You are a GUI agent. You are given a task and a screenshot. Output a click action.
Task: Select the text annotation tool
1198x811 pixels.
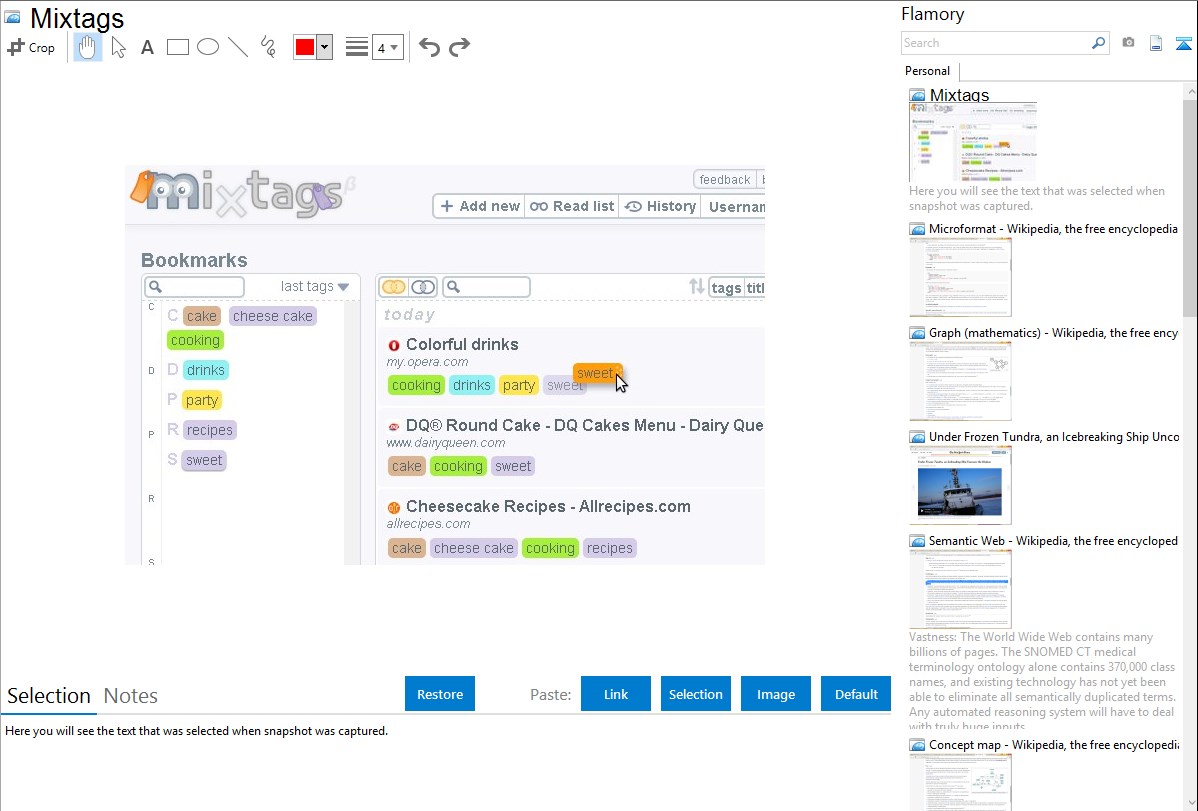(147, 47)
